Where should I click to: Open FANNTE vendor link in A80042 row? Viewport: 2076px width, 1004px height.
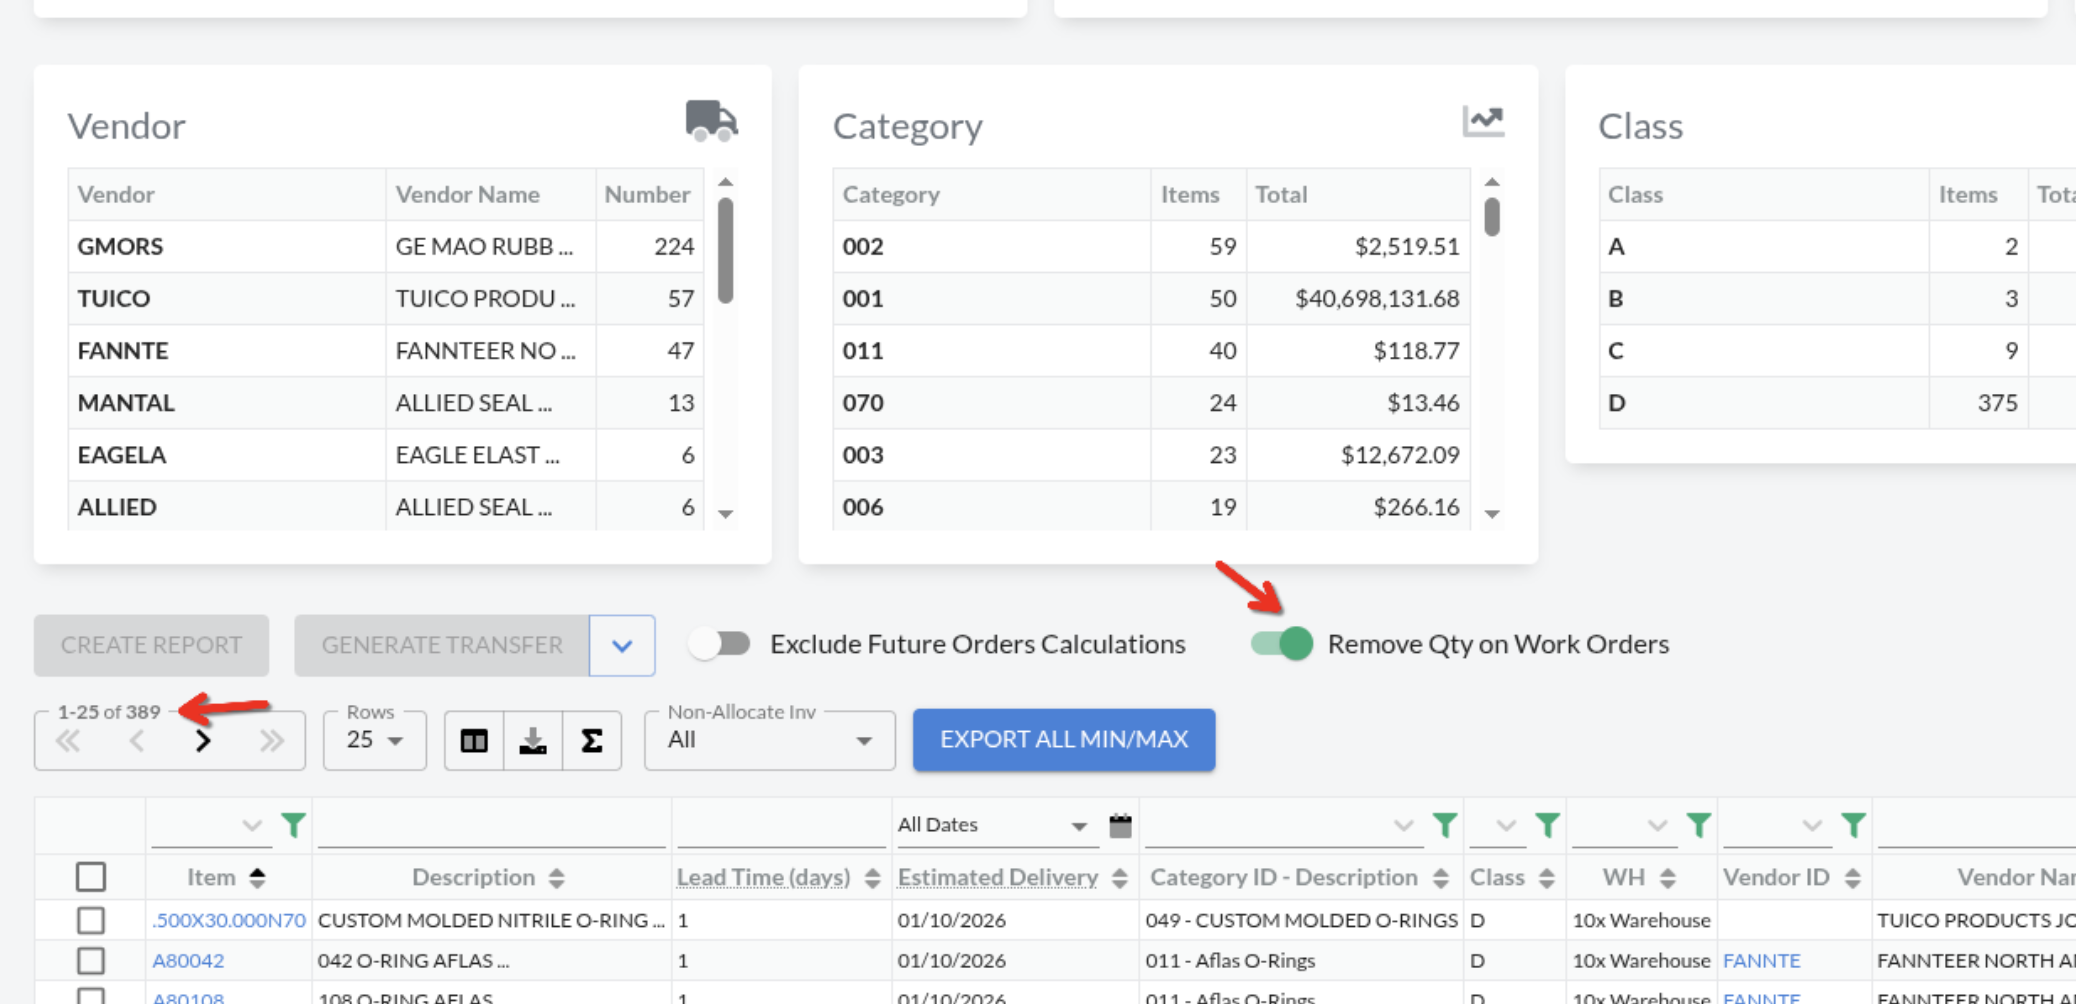pyautogui.click(x=1762, y=961)
